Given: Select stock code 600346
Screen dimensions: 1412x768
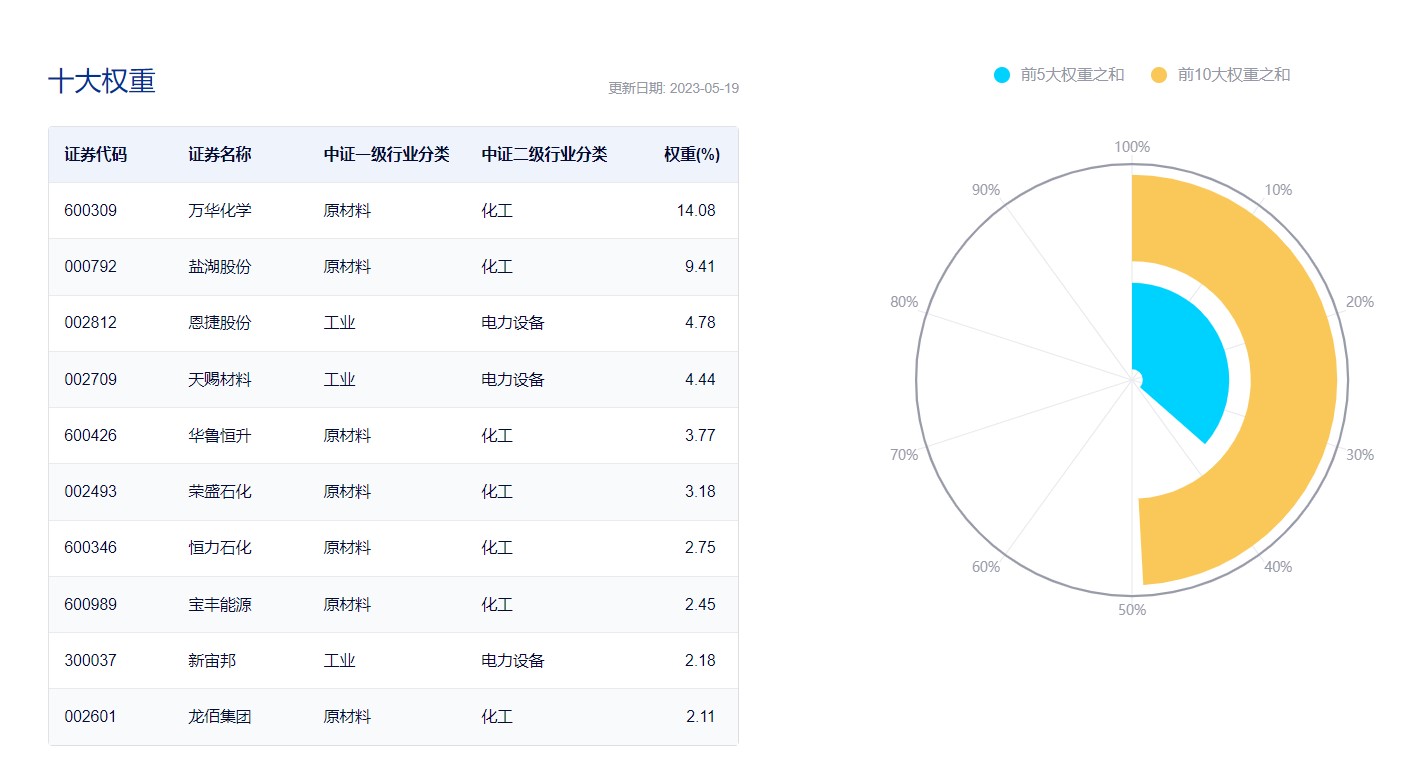Looking at the screenshot, I should [90, 548].
